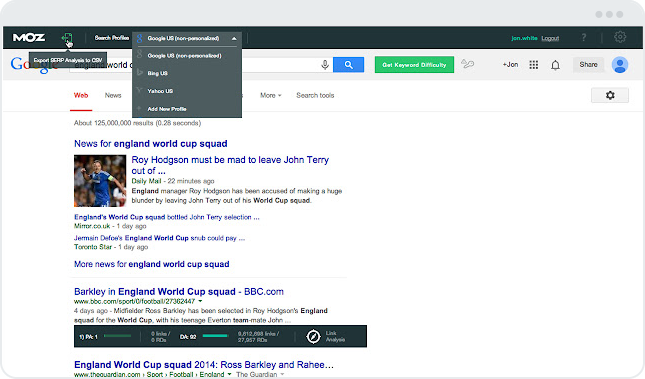
Task: Open News for england world cup squad
Action: click(151, 144)
